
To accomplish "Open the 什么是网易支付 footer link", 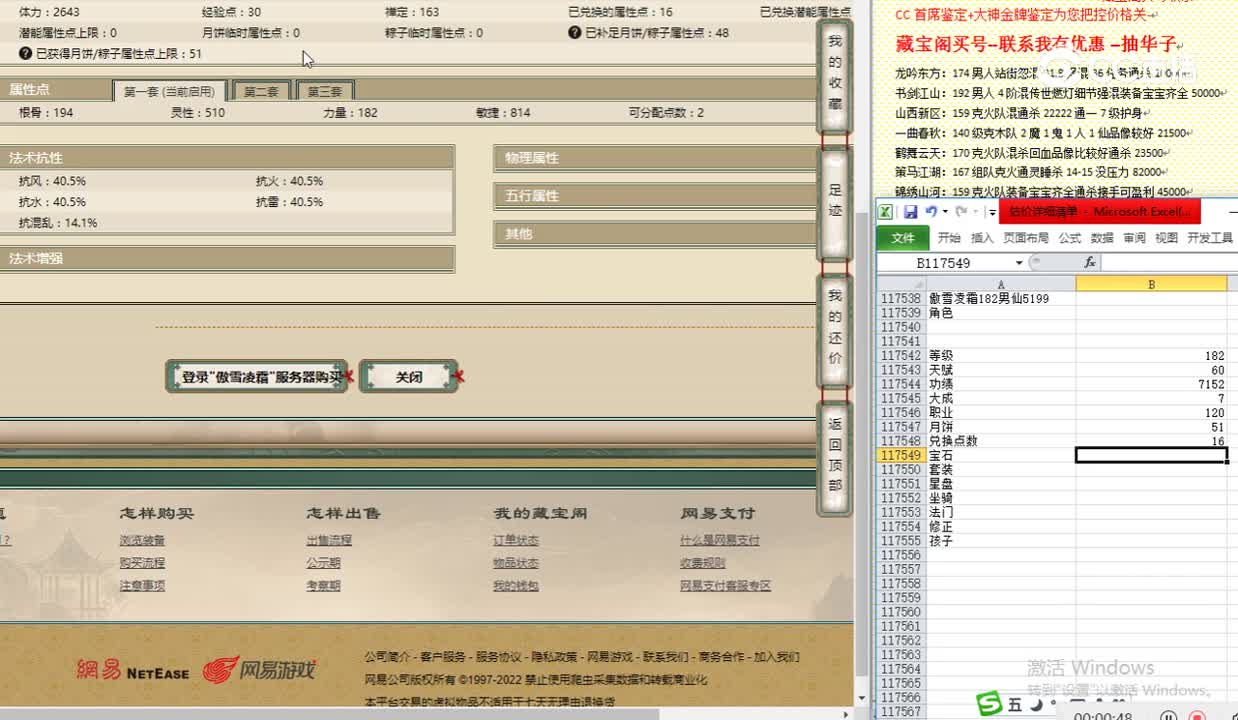I will (720, 540).
